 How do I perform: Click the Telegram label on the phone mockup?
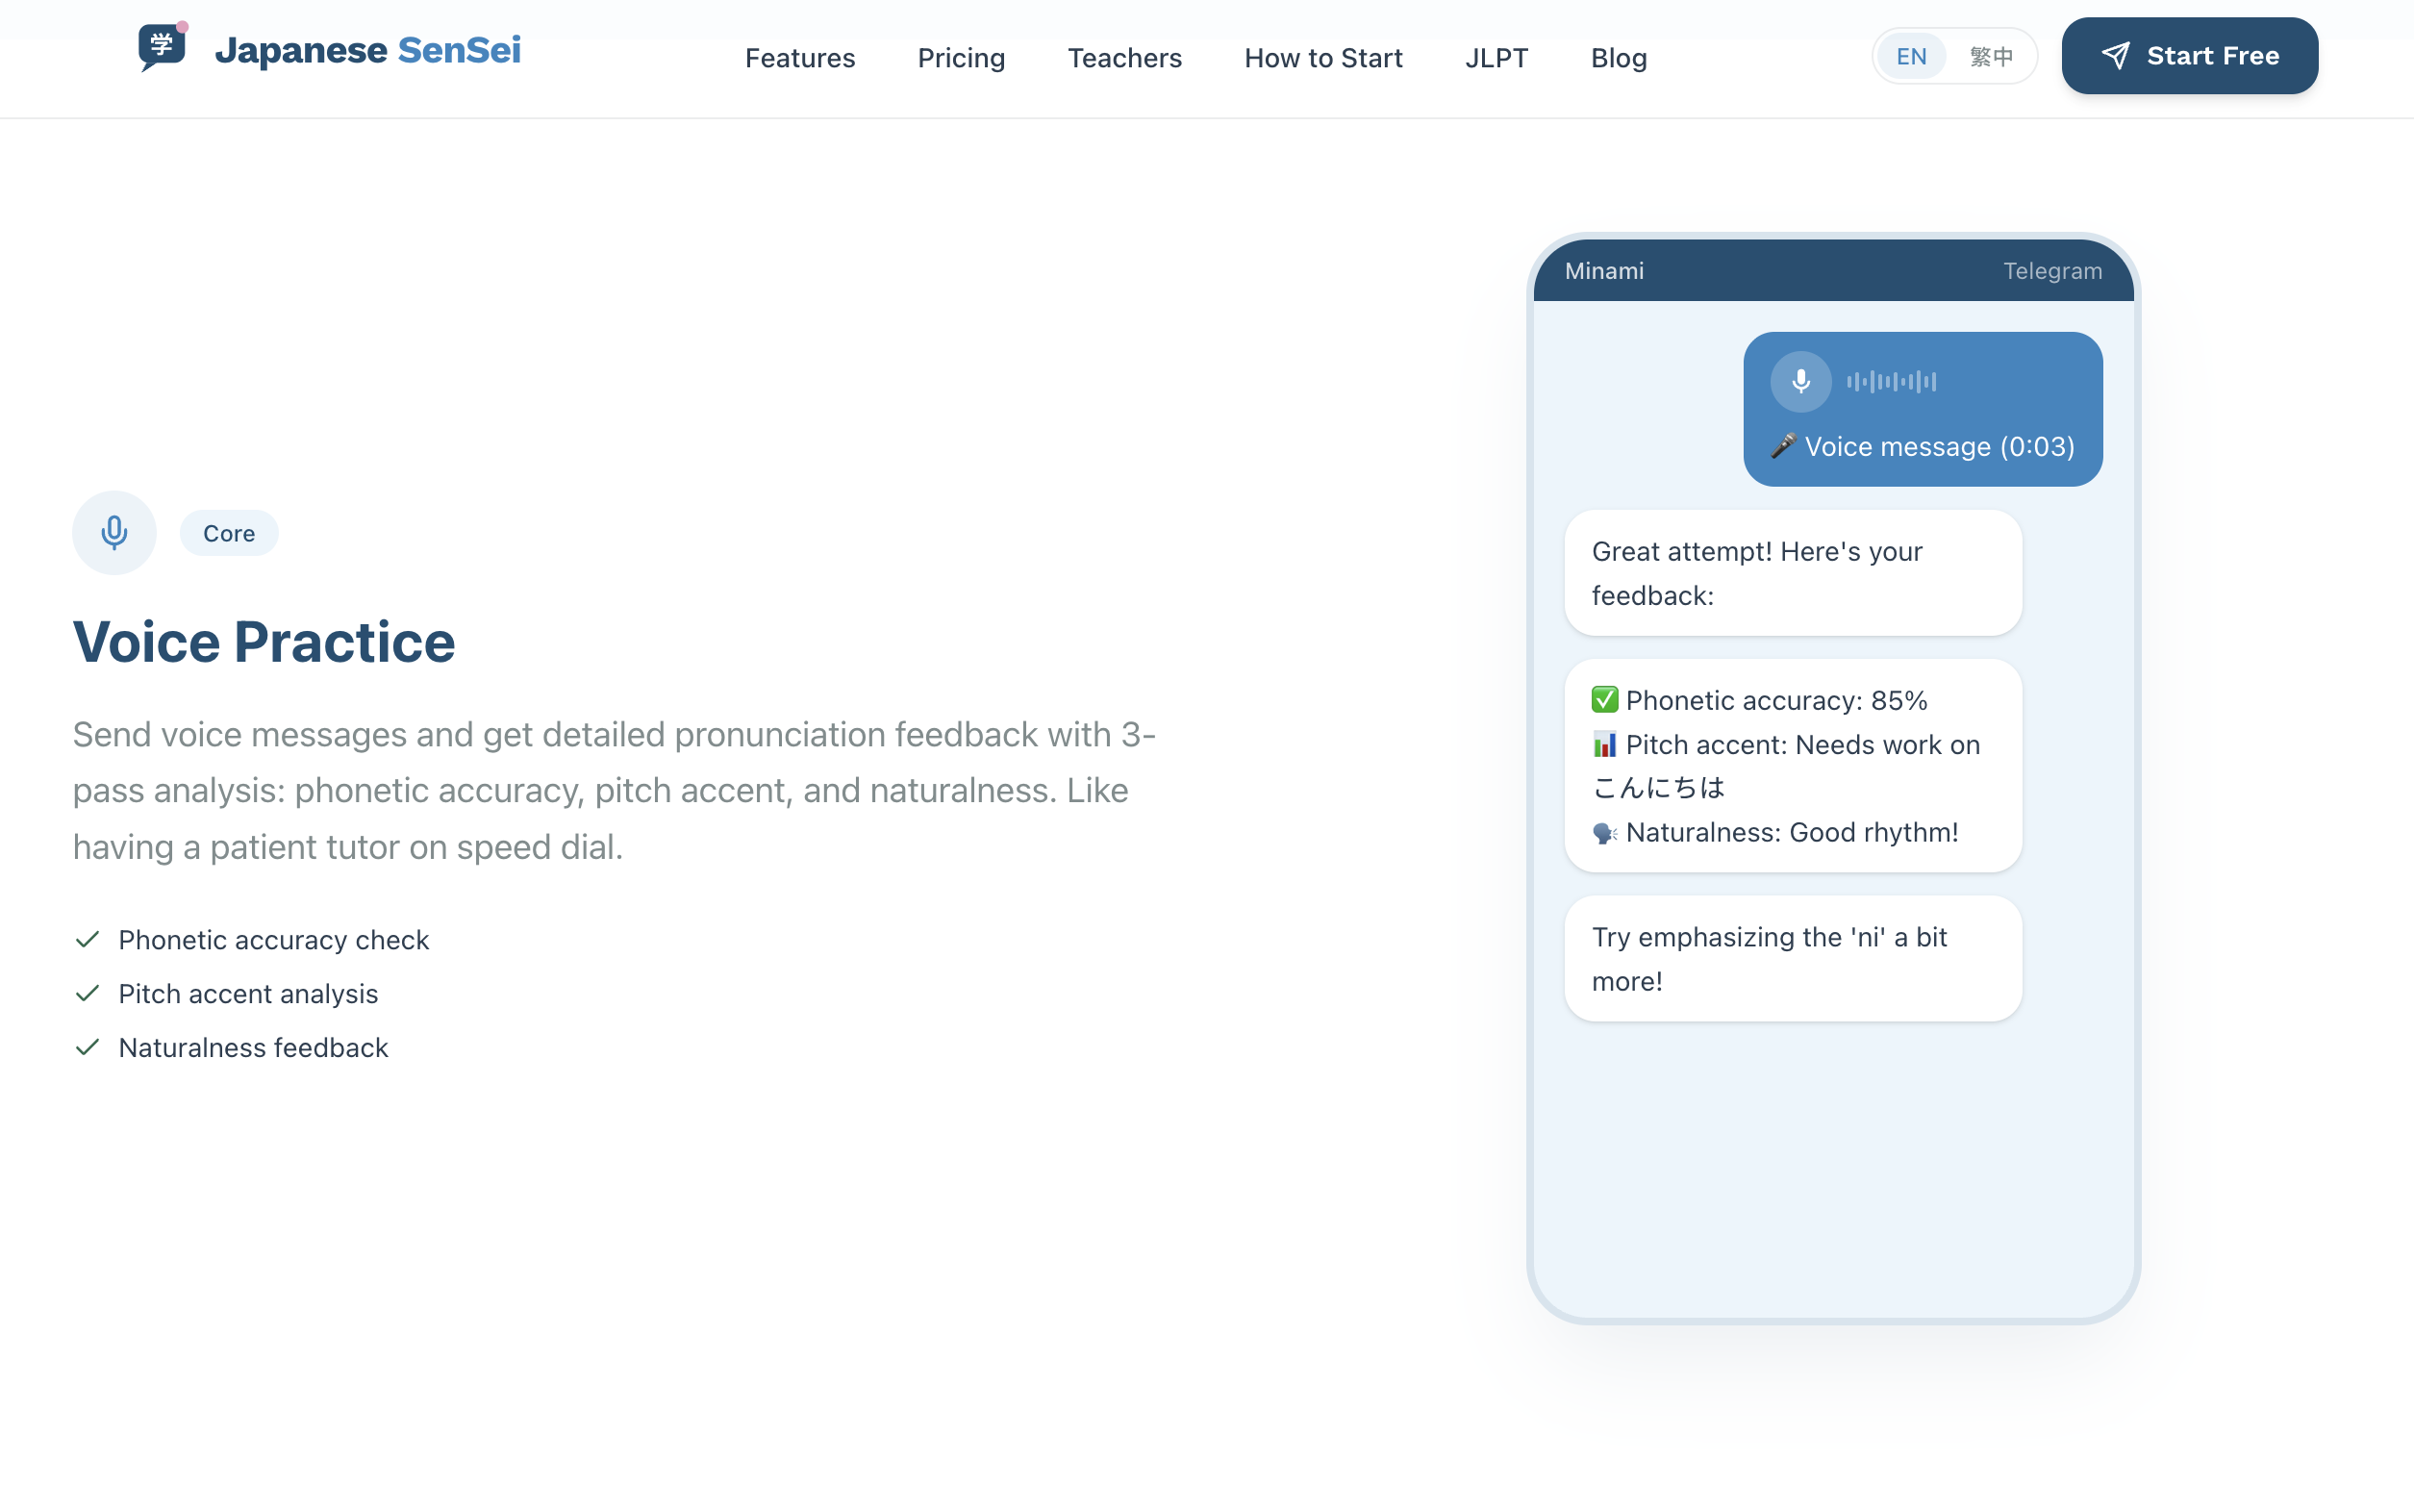tap(2052, 270)
